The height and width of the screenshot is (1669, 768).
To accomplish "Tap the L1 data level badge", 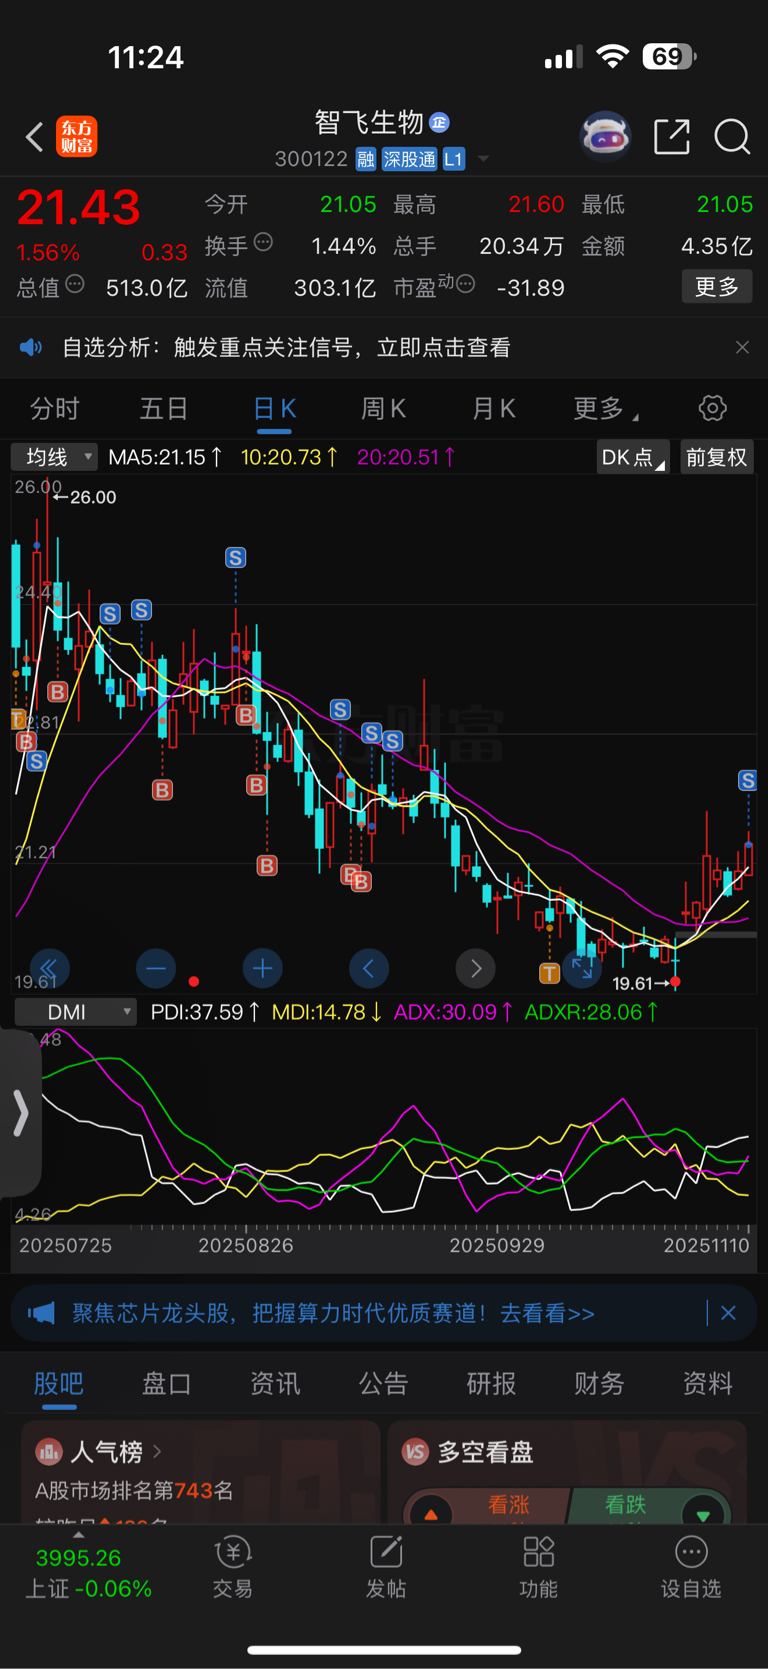I will click(454, 159).
